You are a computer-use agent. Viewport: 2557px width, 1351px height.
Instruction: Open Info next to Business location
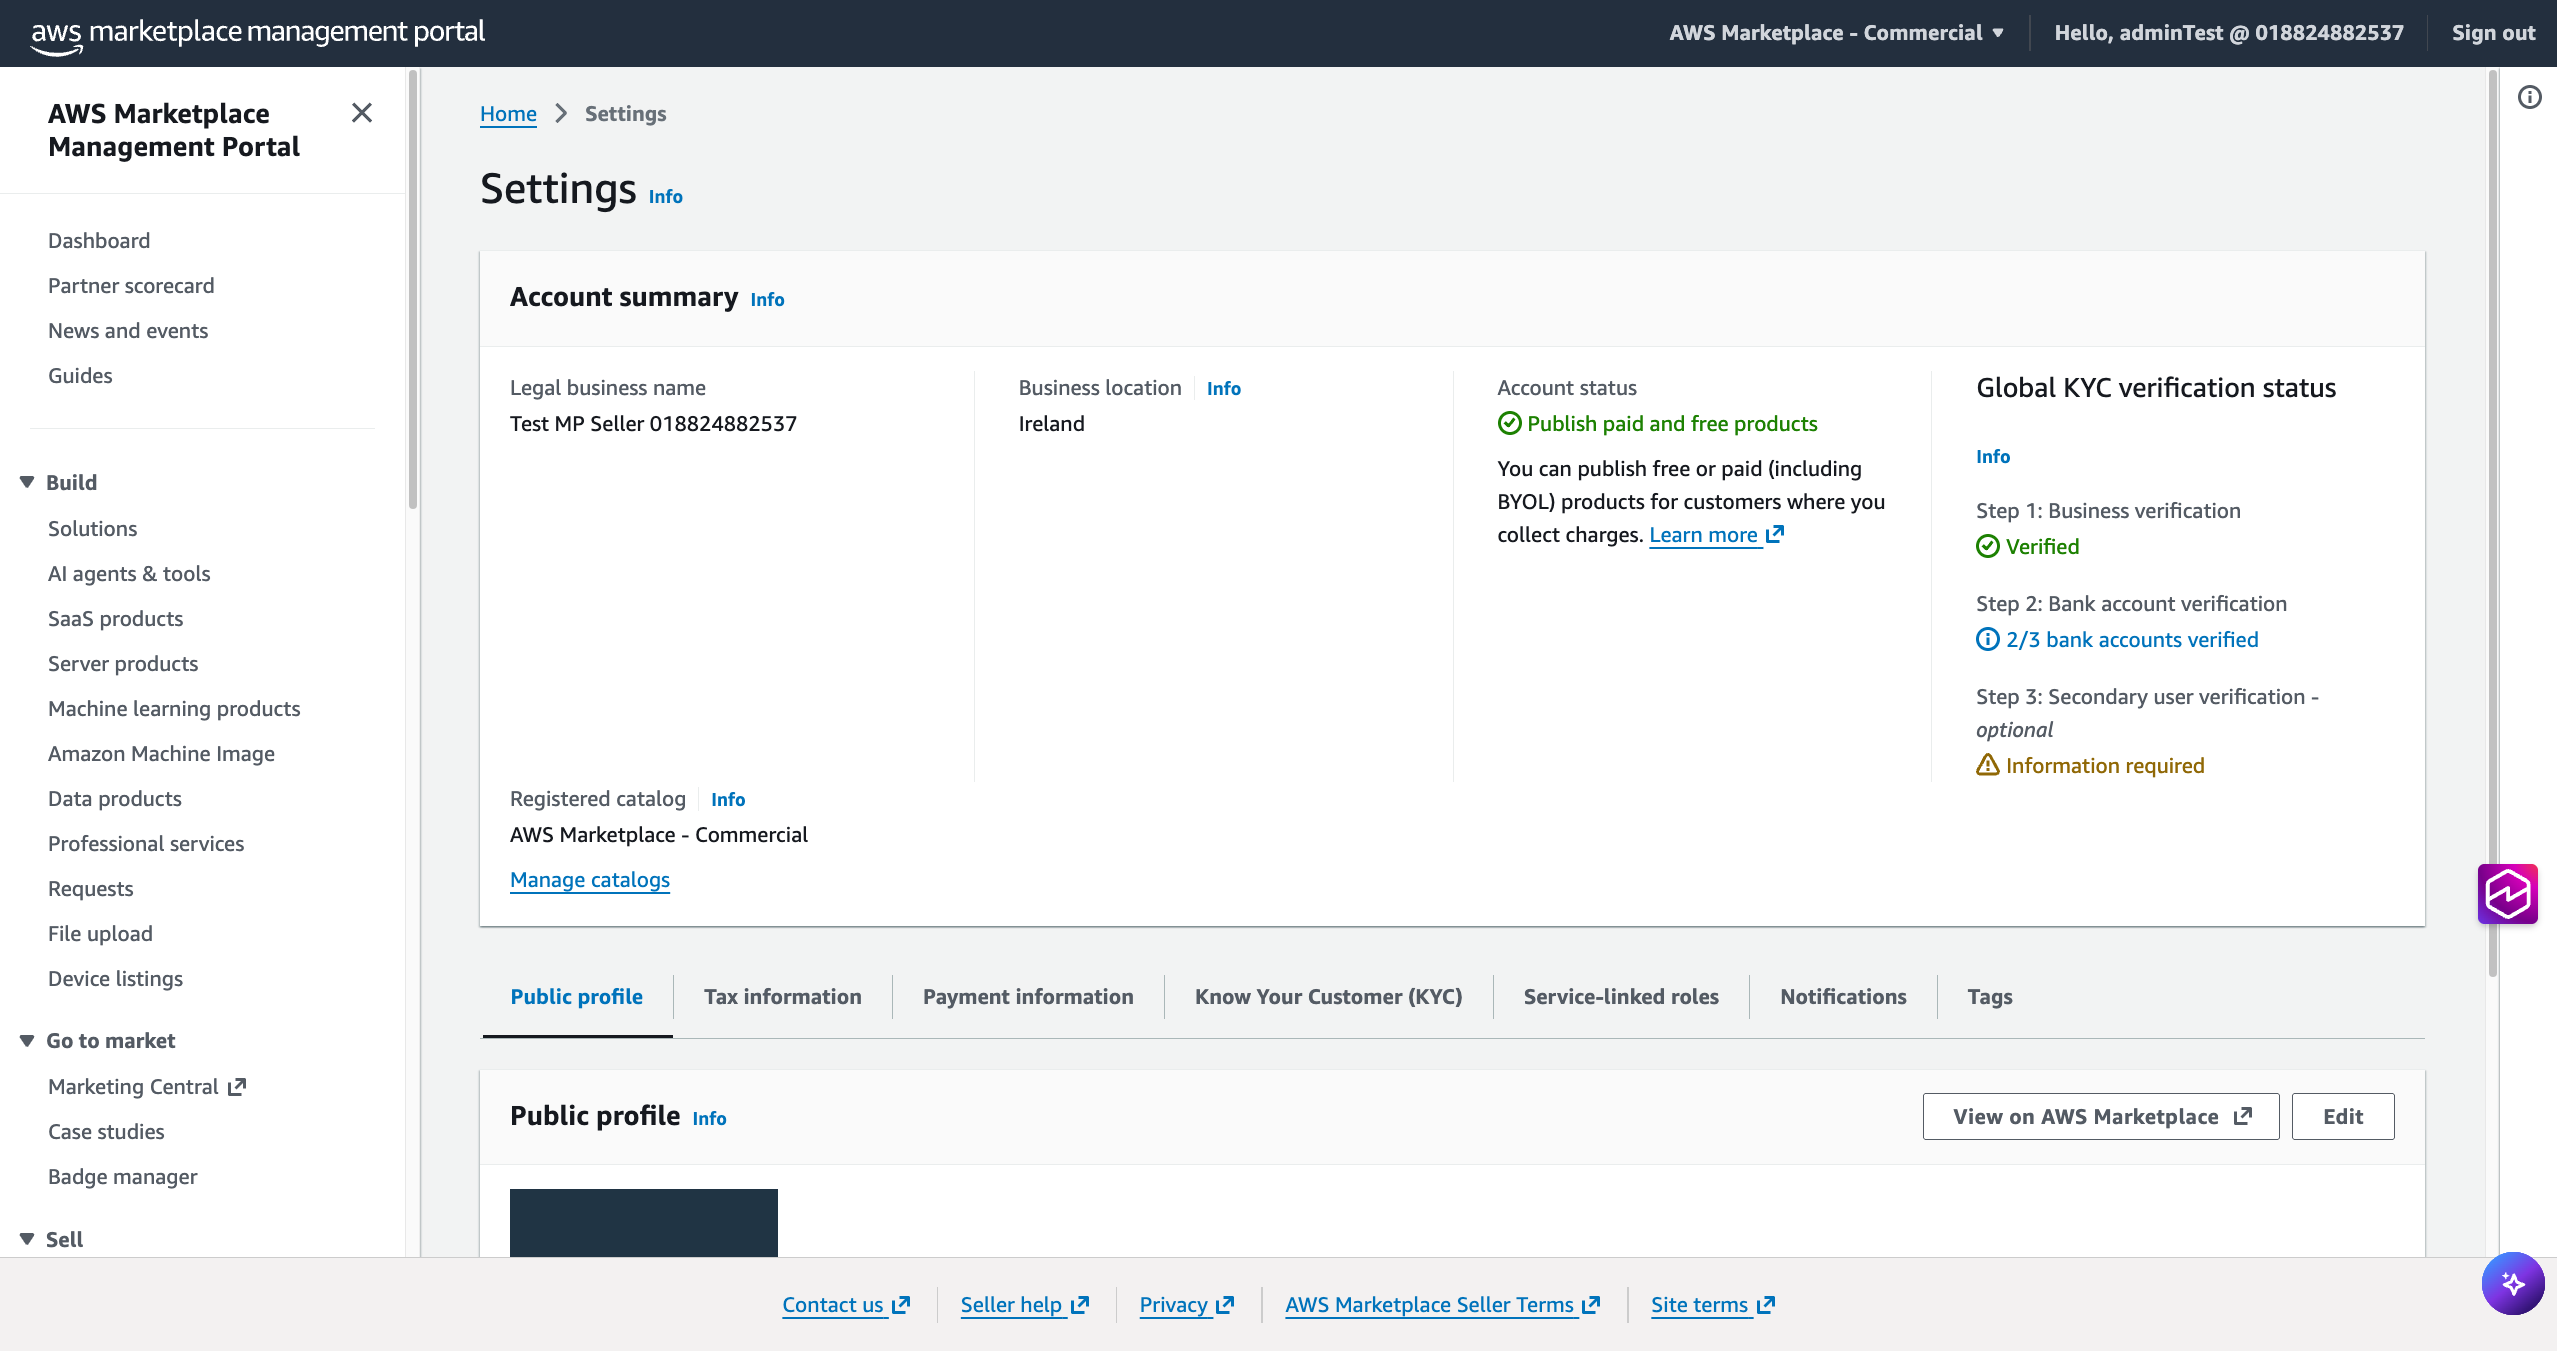point(1223,388)
